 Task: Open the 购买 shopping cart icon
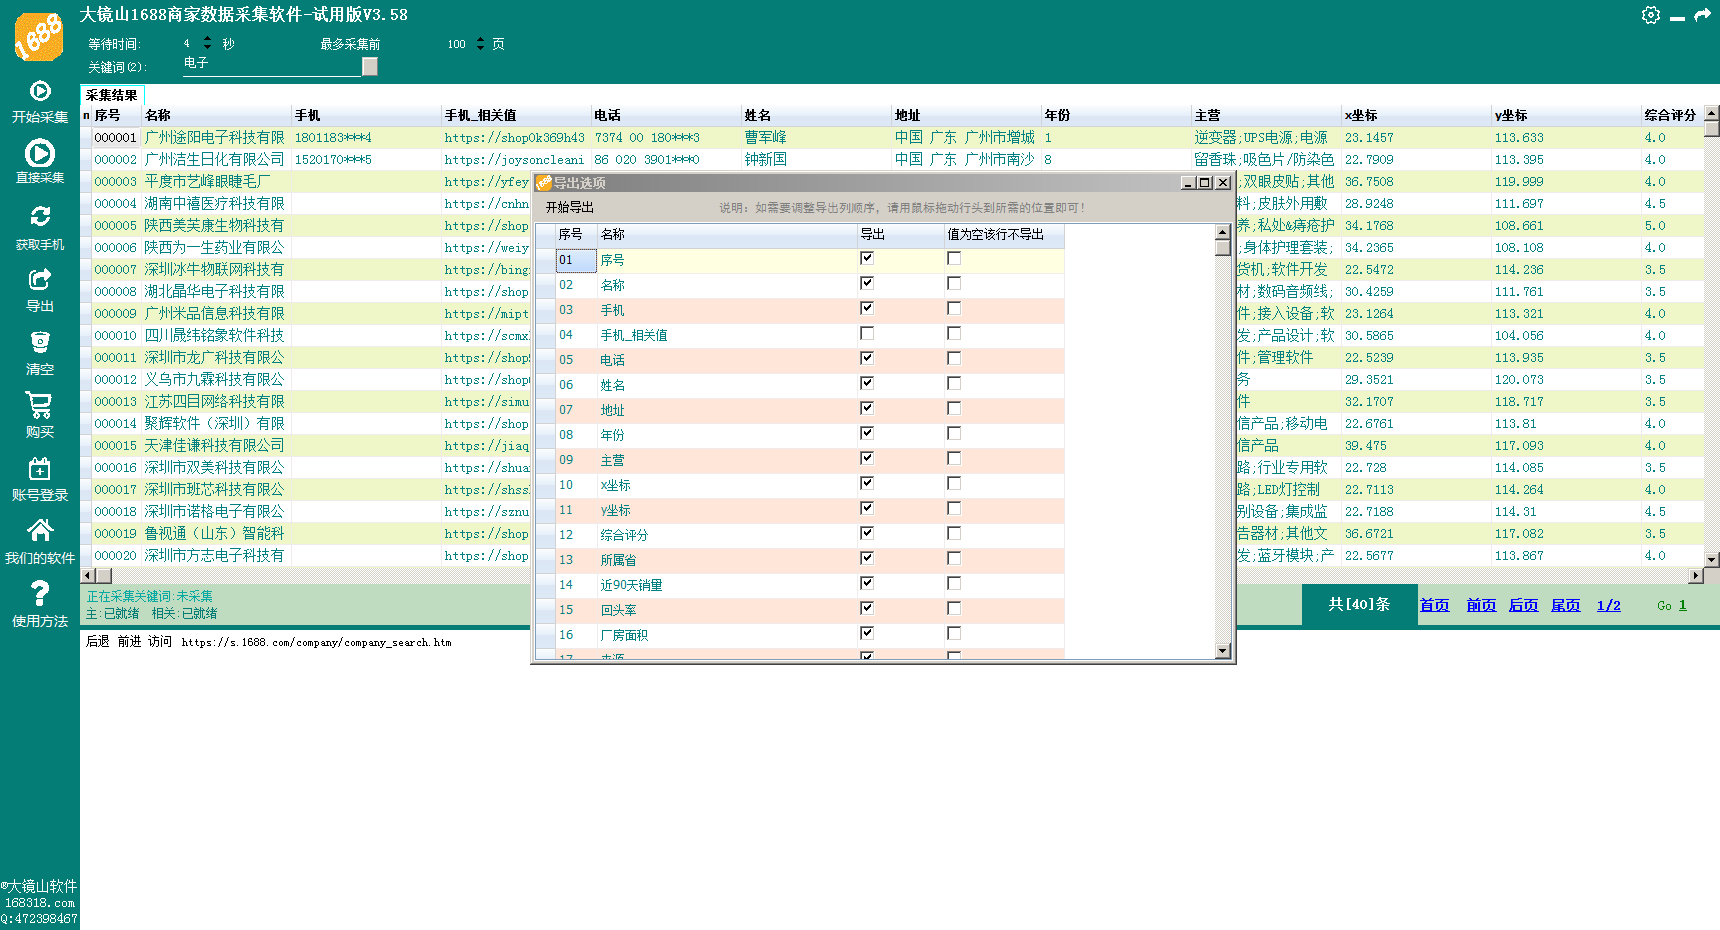click(x=40, y=405)
